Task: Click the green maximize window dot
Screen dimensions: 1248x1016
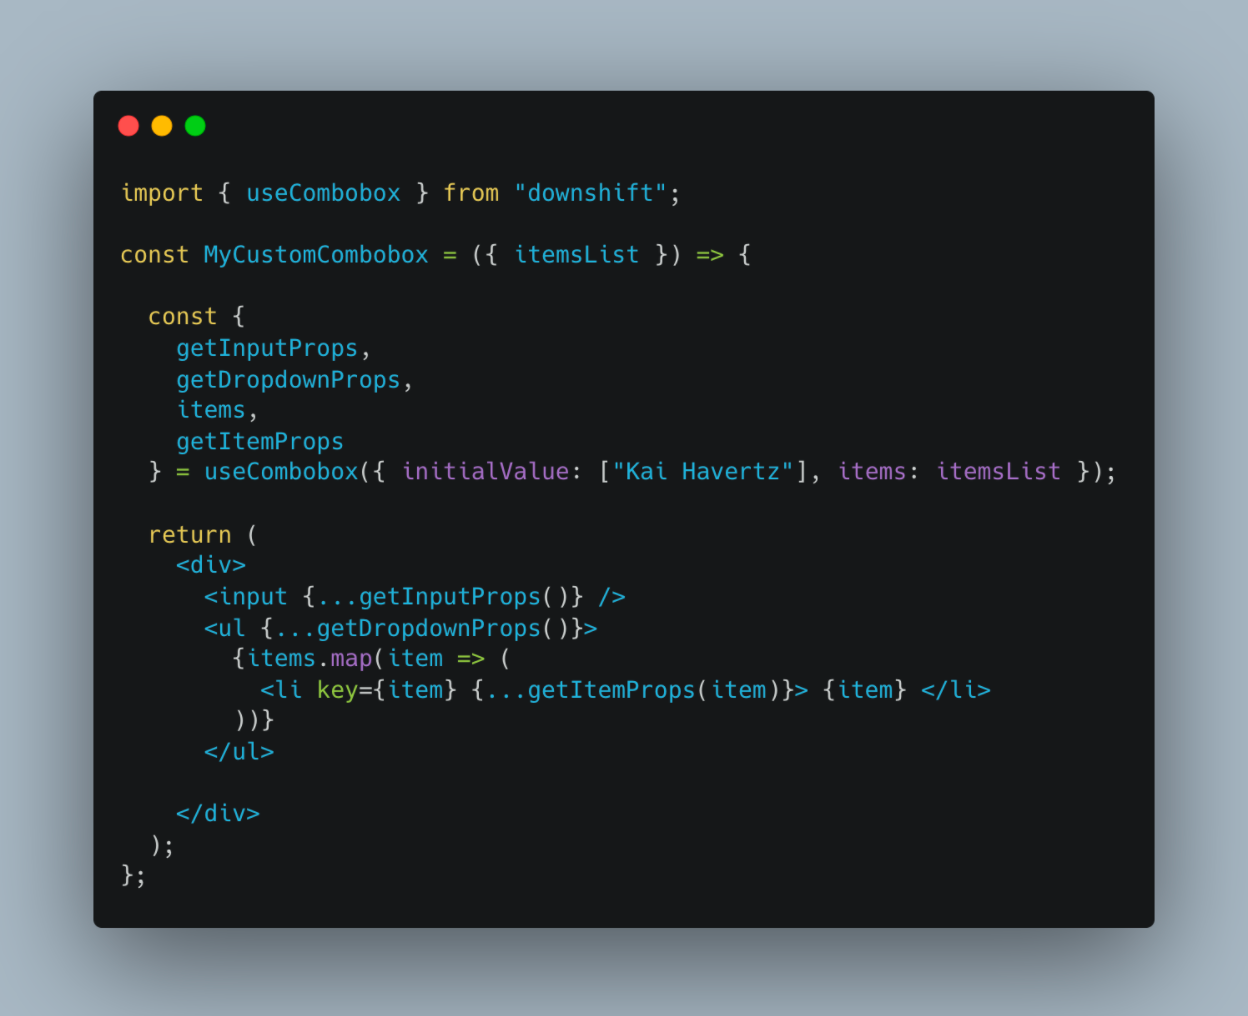Action: pyautogui.click(x=195, y=125)
